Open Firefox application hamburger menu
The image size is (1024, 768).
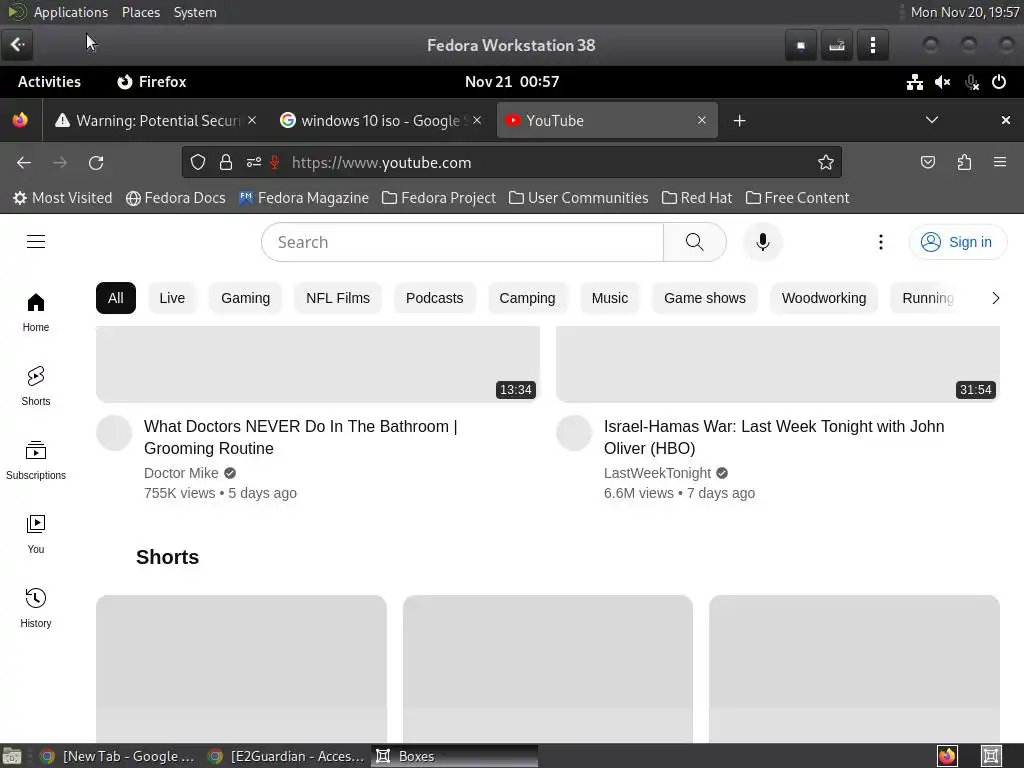(1000, 162)
